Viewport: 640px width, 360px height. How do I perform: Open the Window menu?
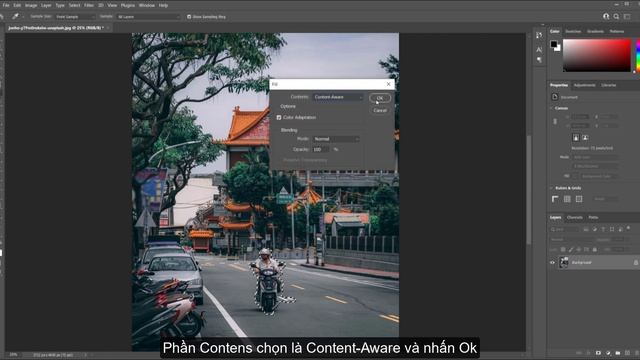click(x=147, y=5)
